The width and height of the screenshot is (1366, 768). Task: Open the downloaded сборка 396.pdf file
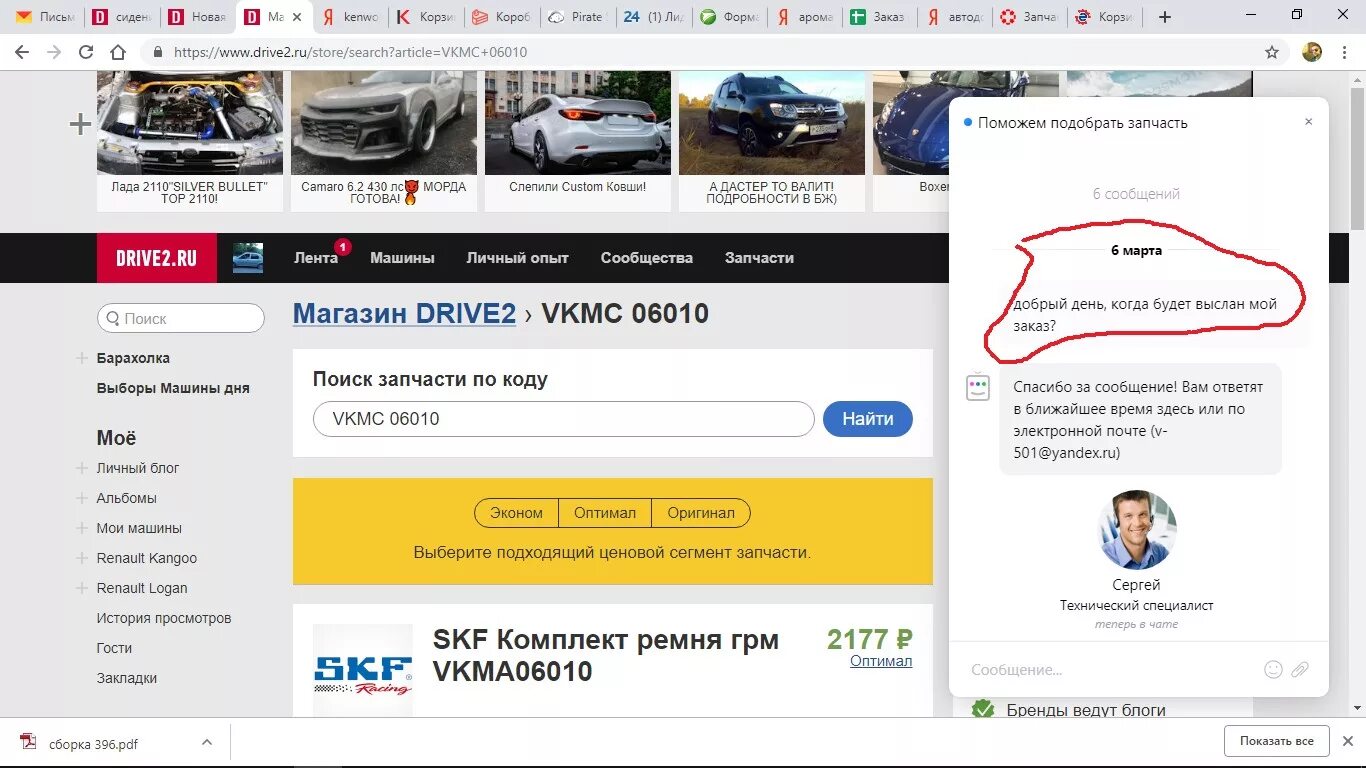(x=94, y=743)
